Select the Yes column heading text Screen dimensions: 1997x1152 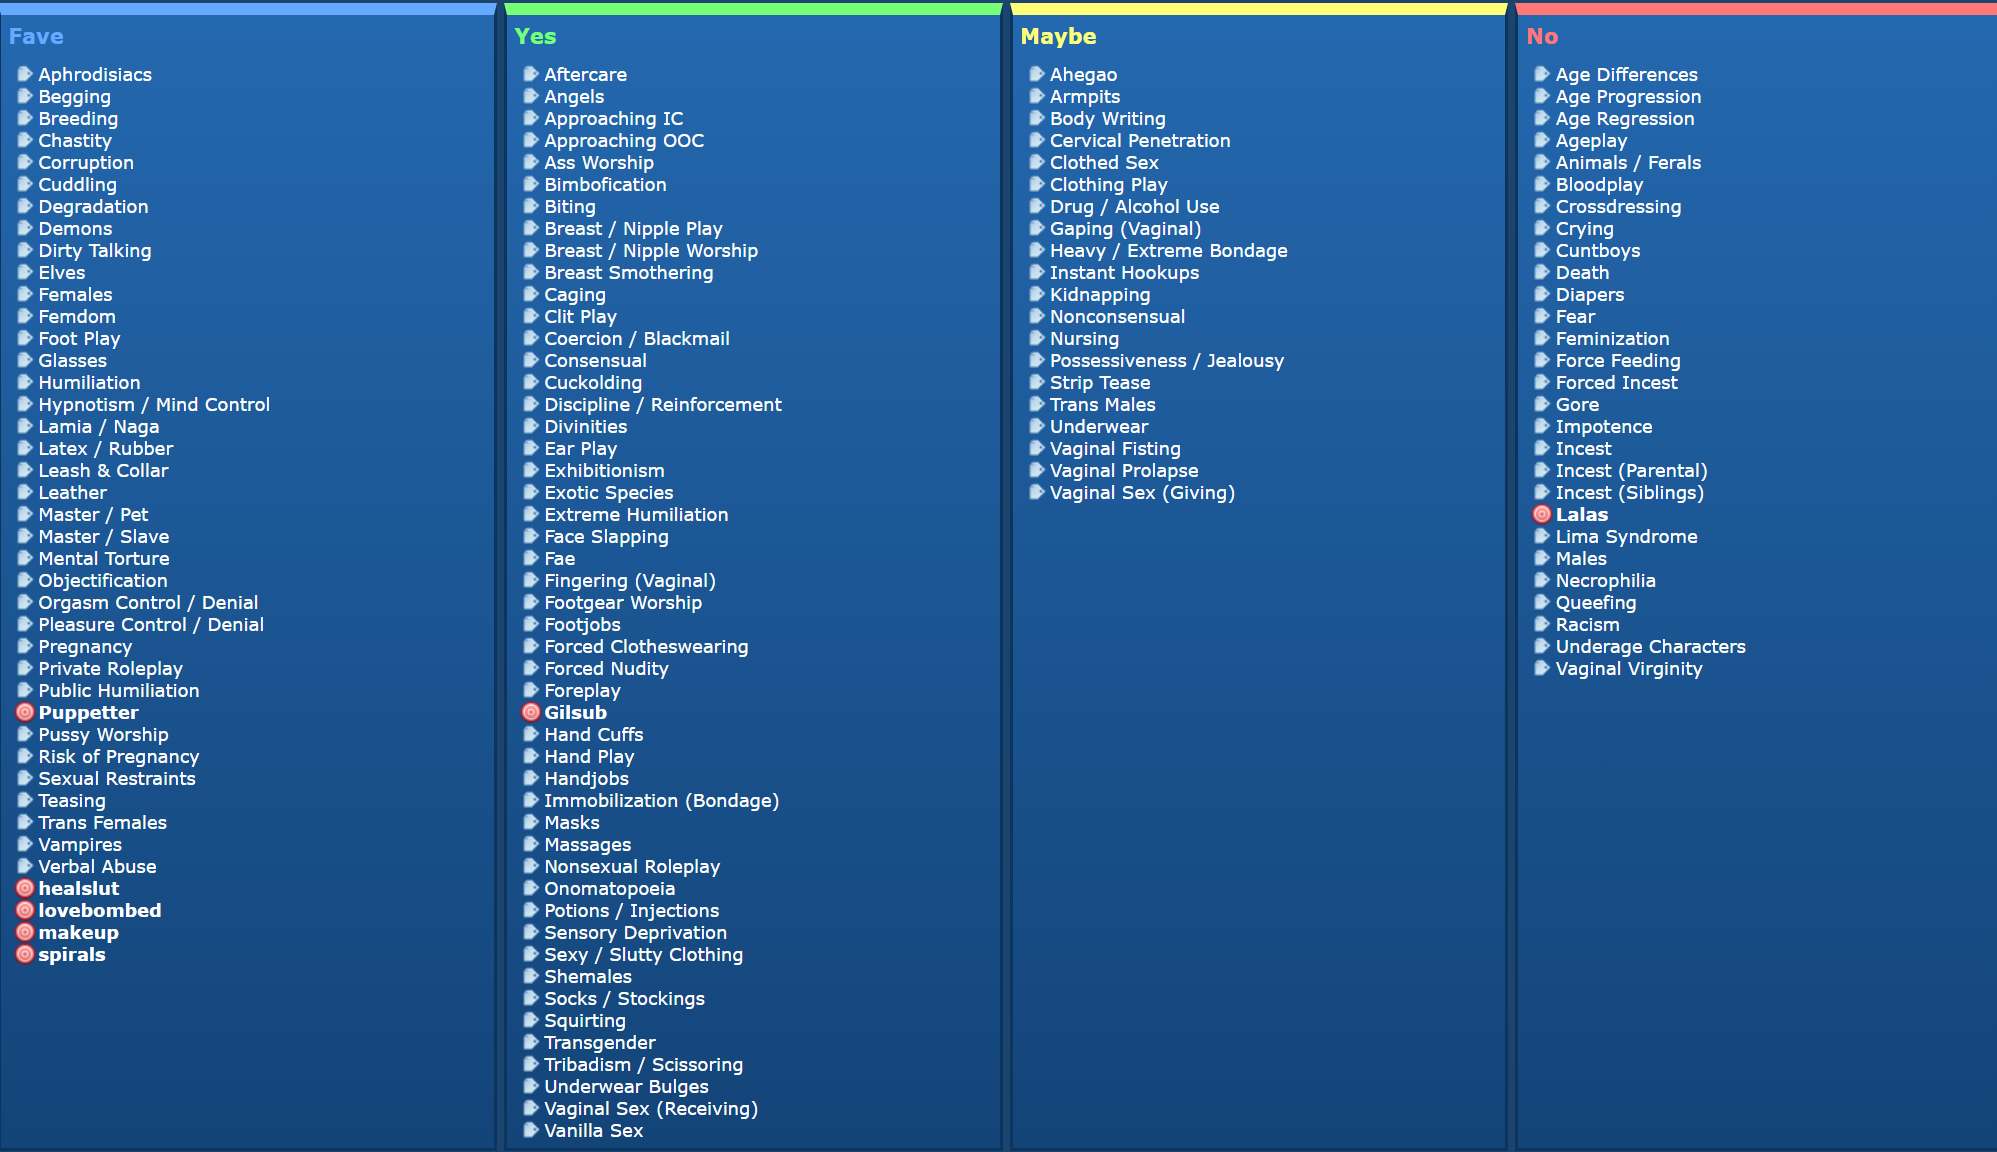[535, 36]
